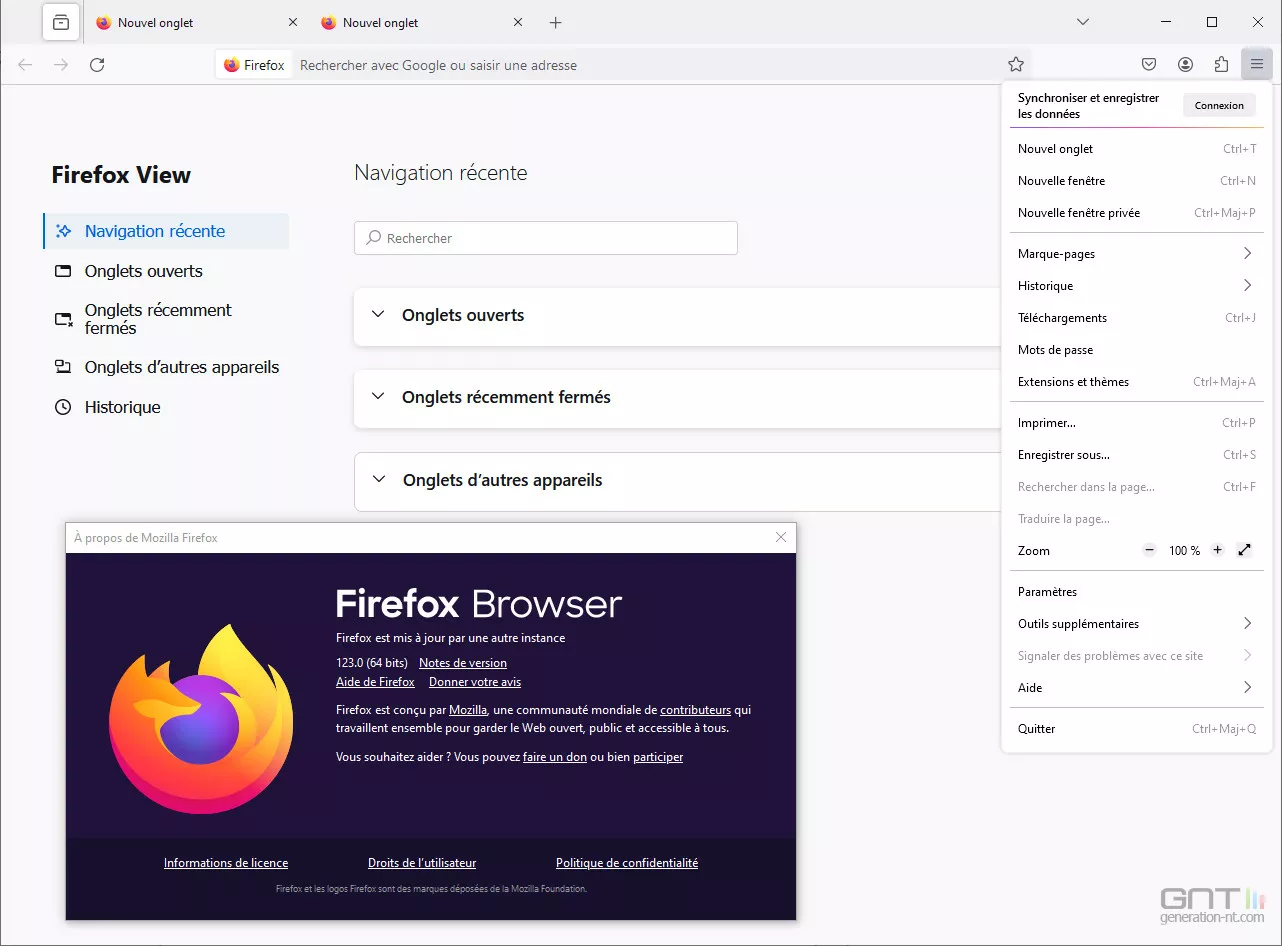The image size is (1282, 946).
Task: Switch to the first Nouvel onglet tab
Action: pyautogui.click(x=196, y=22)
